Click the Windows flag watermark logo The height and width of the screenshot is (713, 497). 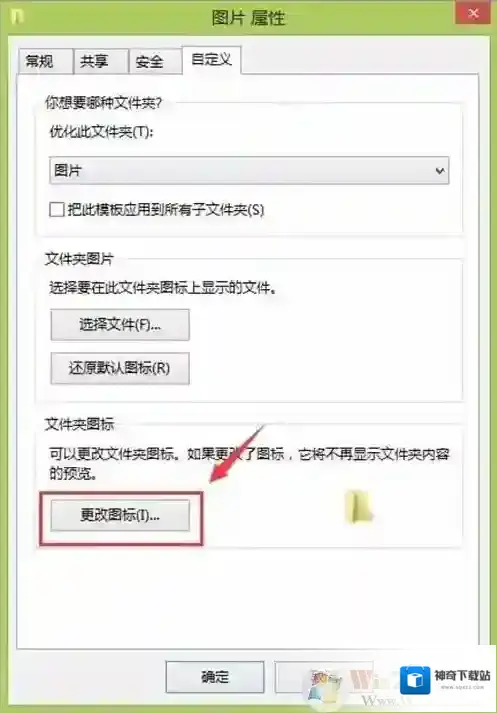coord(324,685)
